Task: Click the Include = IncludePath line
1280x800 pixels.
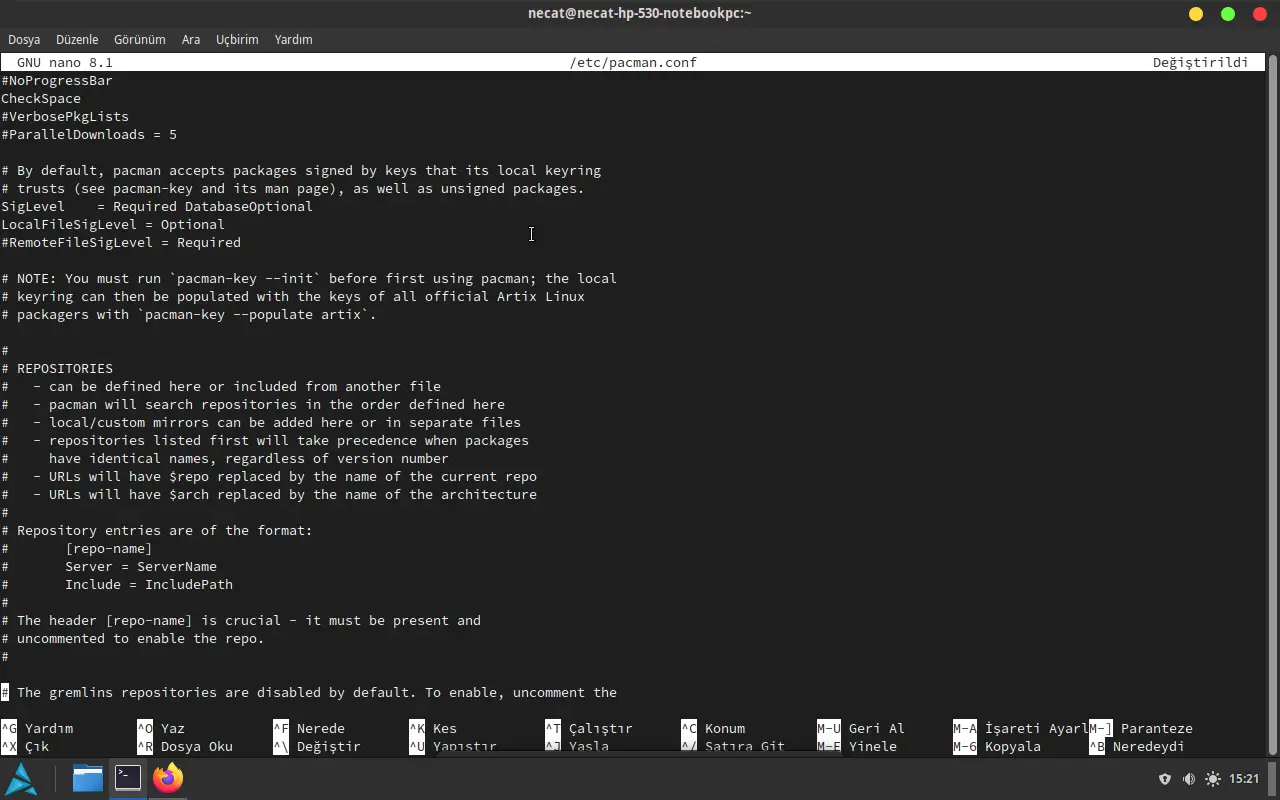Action: [x=149, y=585]
